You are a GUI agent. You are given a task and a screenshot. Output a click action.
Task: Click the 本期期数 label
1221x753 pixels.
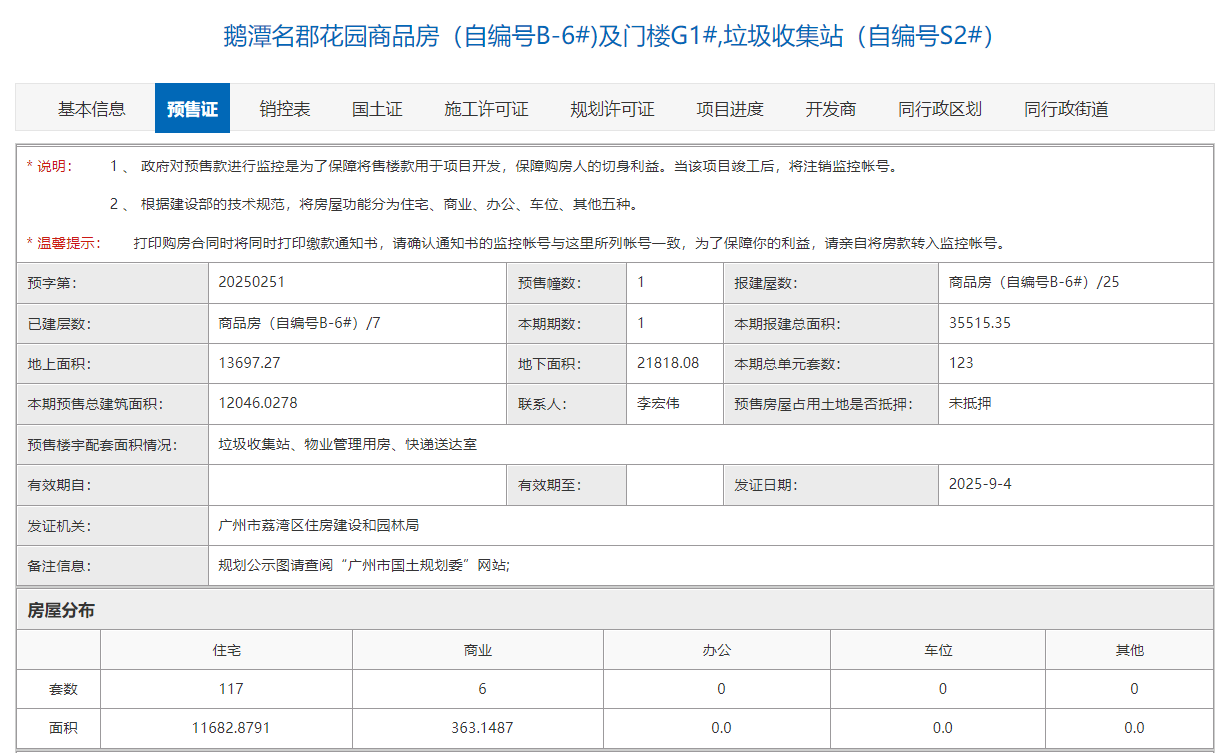(549, 324)
